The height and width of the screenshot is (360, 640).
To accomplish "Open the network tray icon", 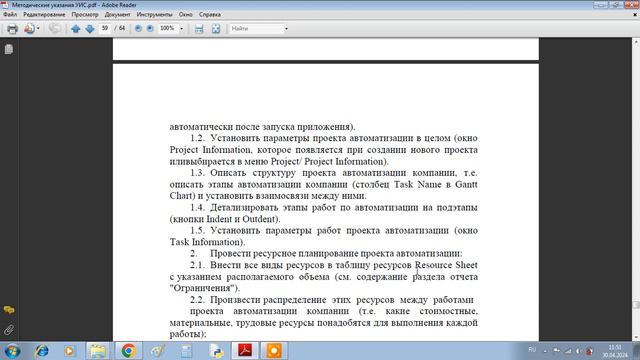I will [x=568, y=351].
